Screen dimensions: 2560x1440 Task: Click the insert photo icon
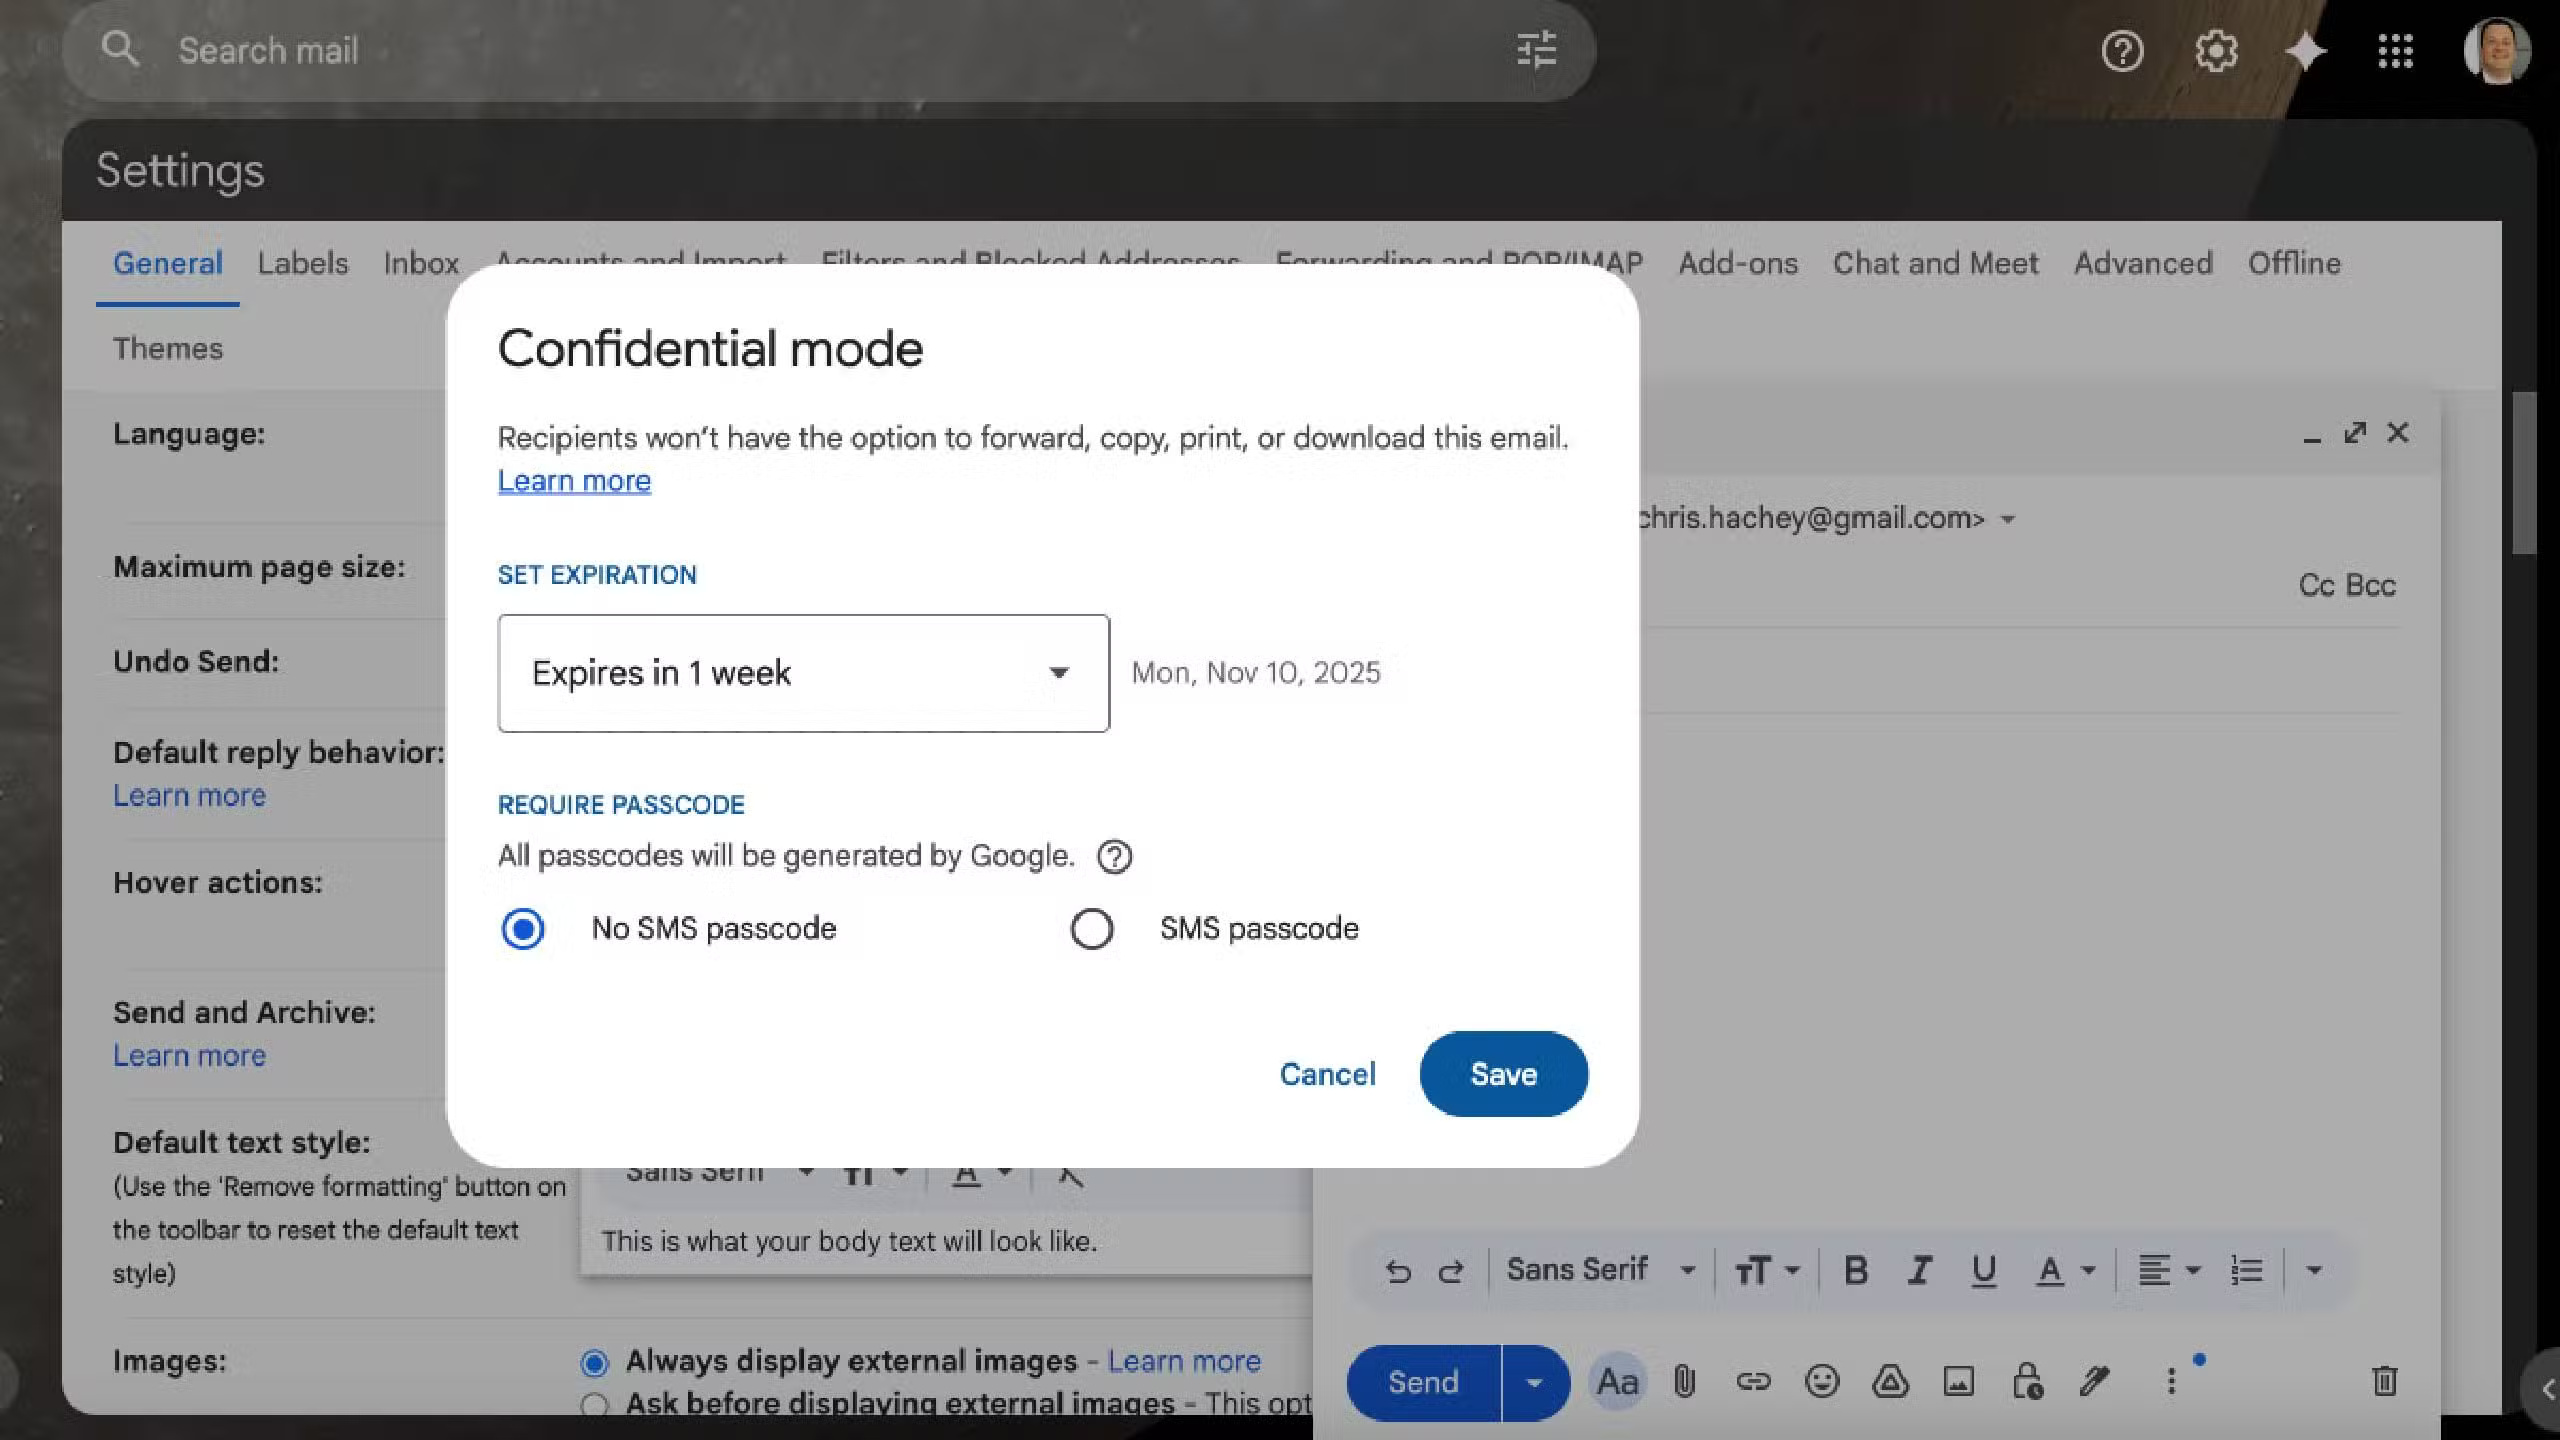(1958, 1382)
